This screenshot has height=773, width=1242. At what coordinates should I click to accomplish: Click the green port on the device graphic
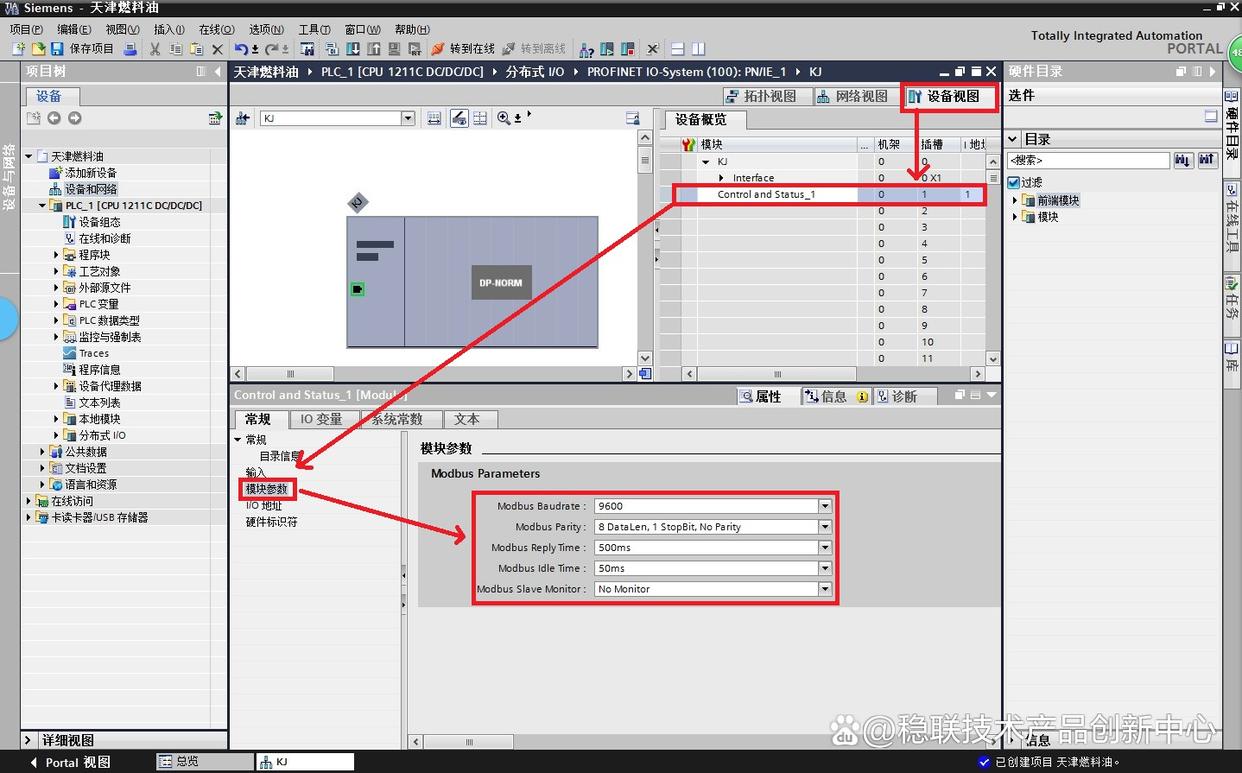358,289
